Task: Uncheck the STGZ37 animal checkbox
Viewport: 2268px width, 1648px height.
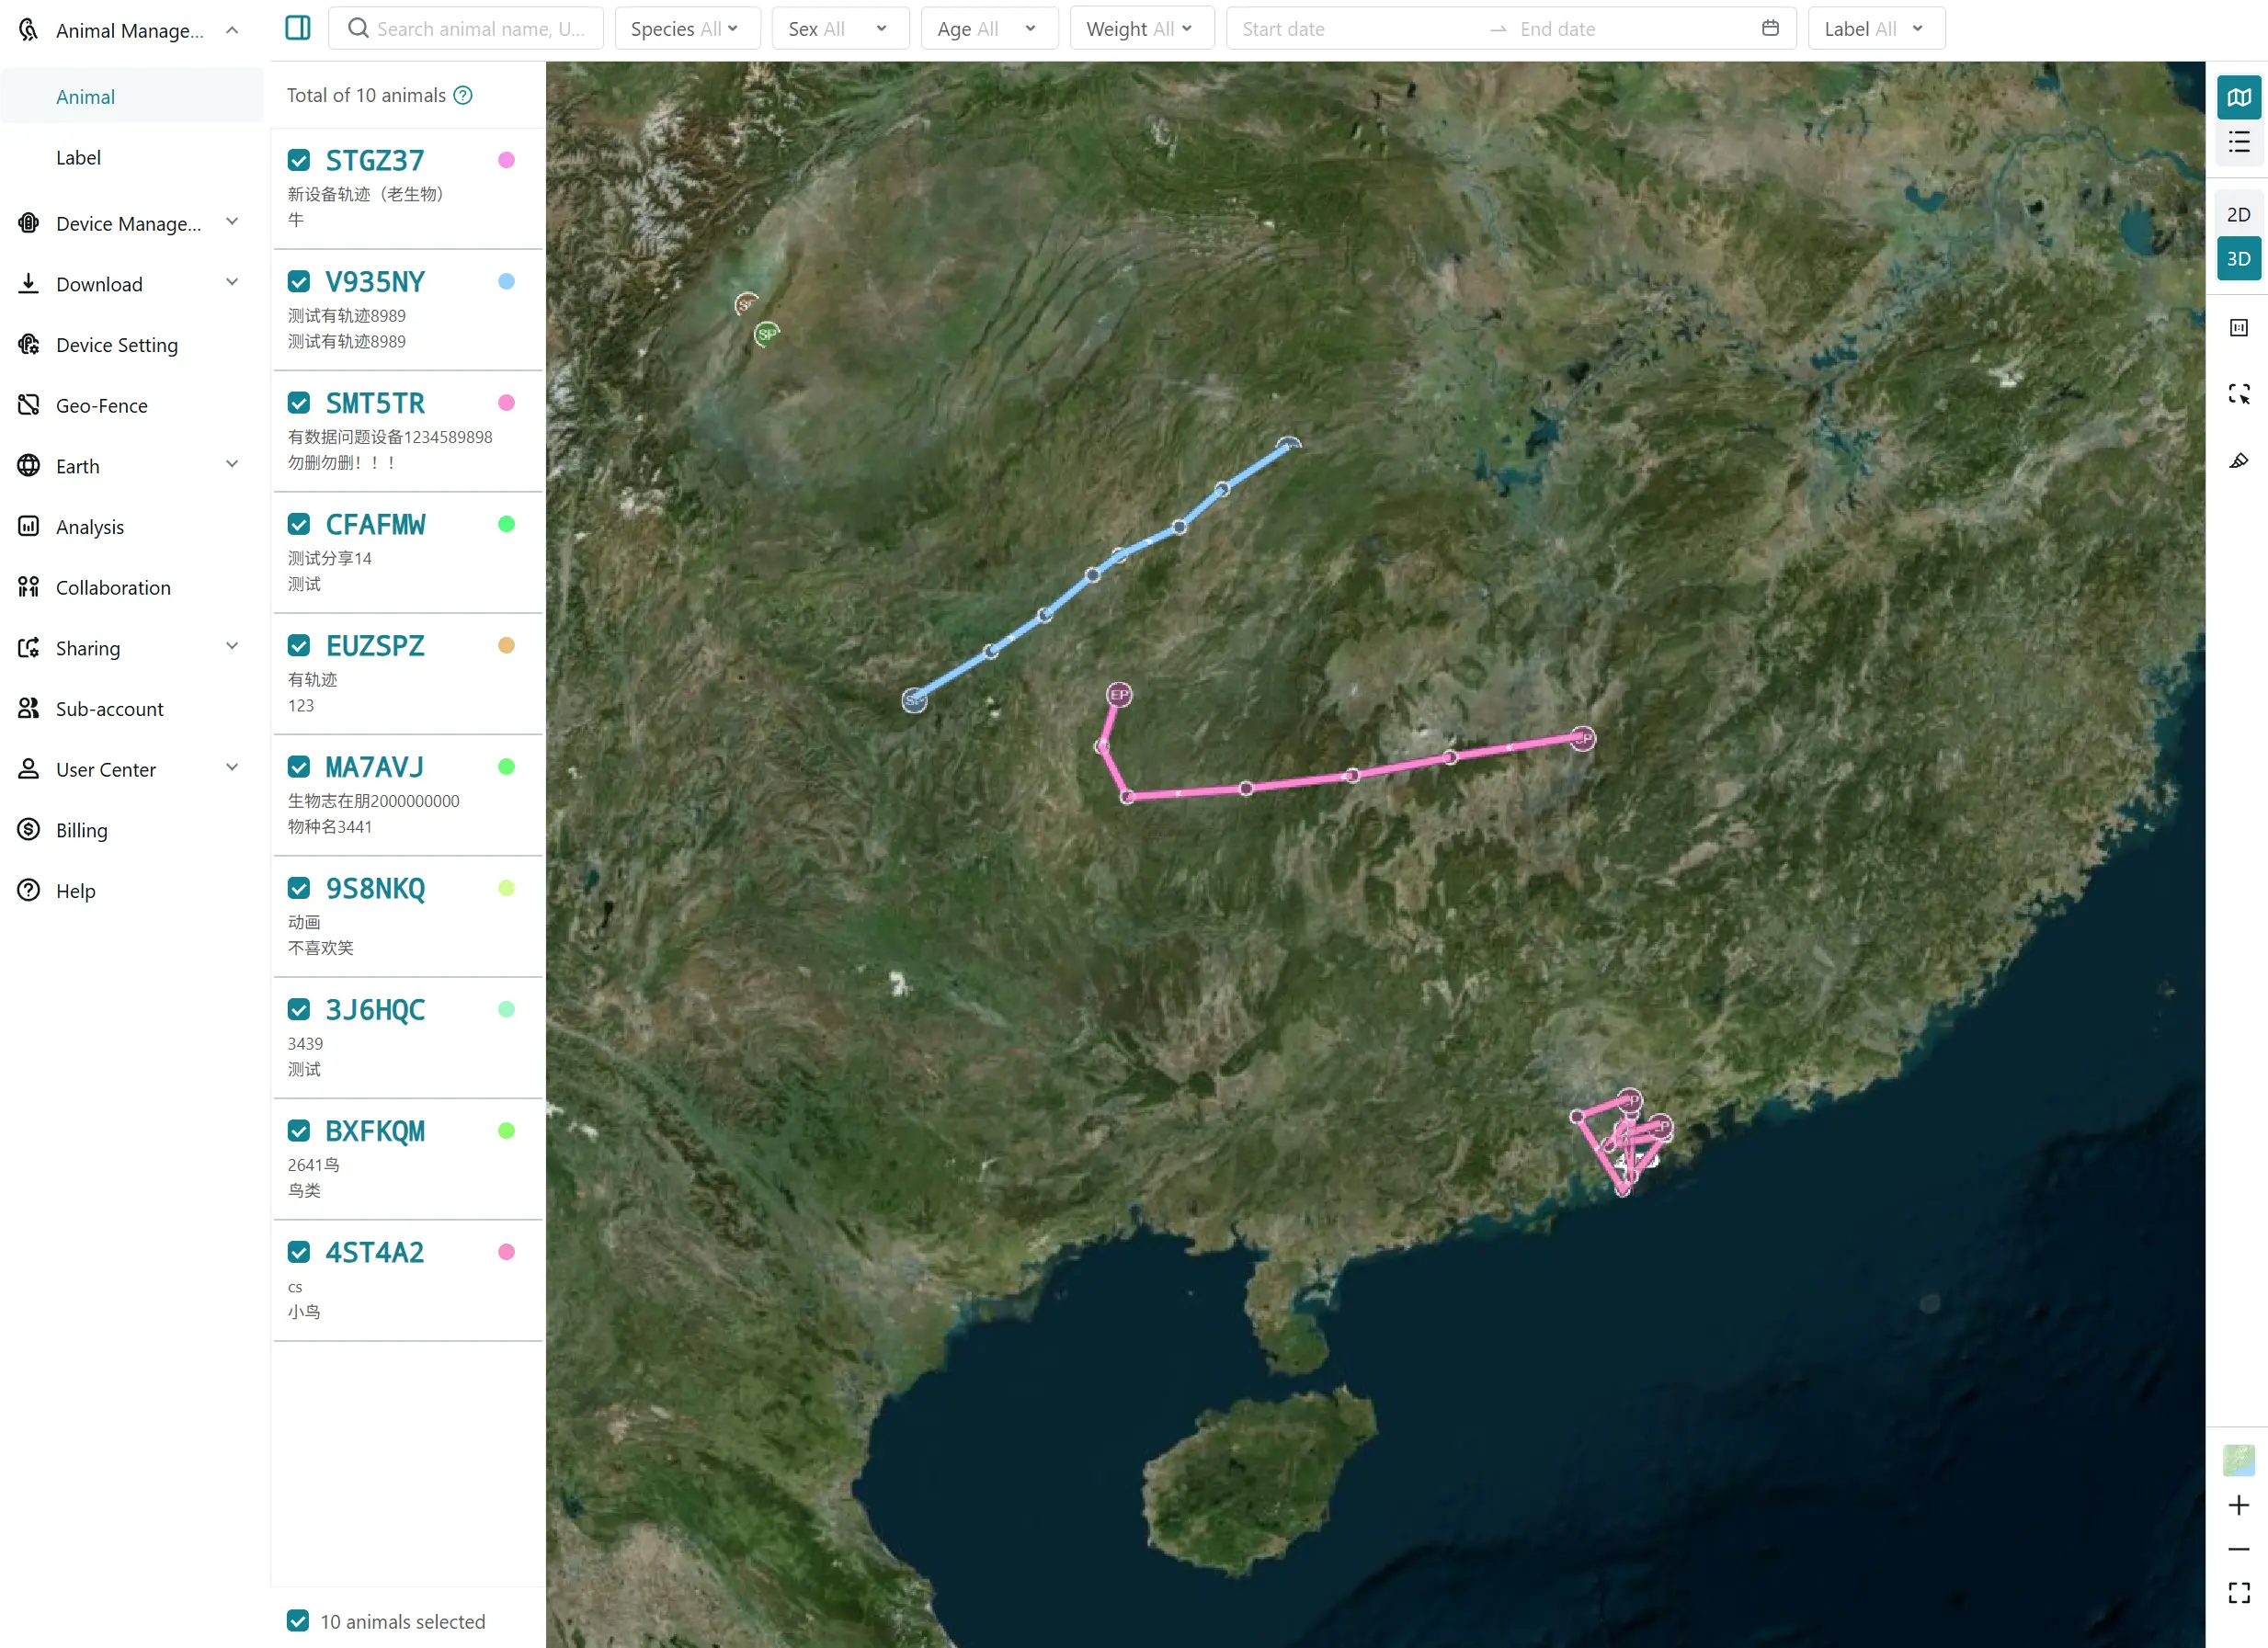Action: click(299, 160)
